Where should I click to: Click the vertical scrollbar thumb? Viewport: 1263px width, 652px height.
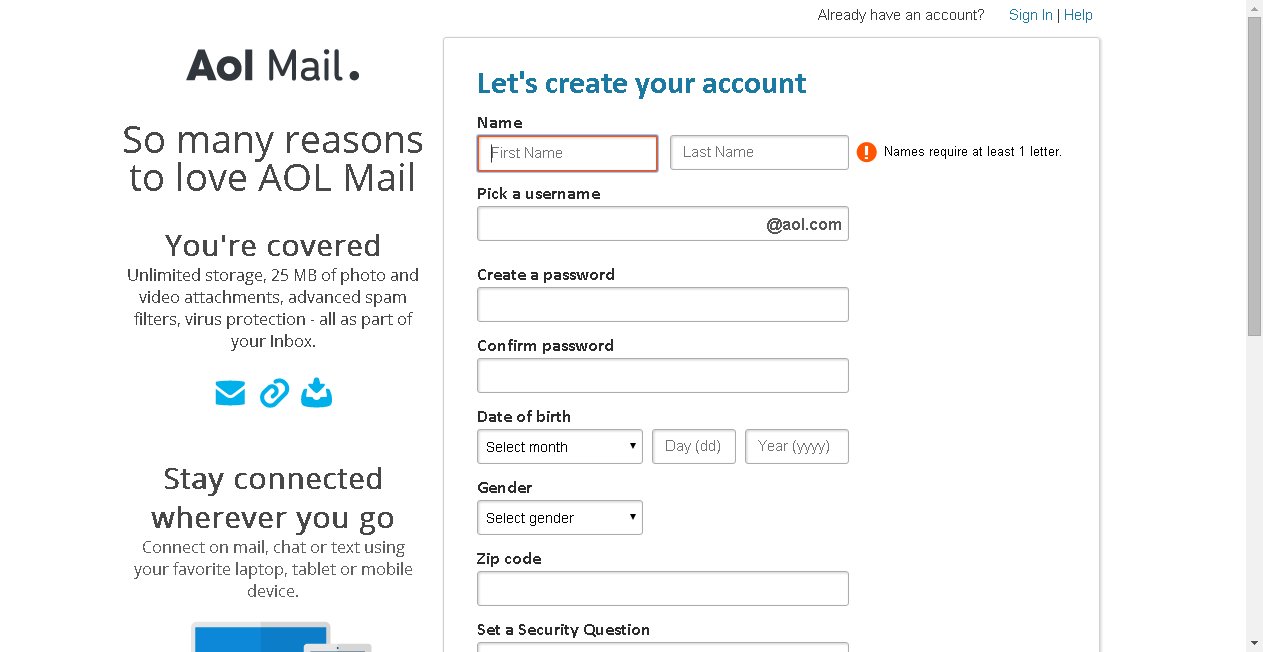[1254, 175]
